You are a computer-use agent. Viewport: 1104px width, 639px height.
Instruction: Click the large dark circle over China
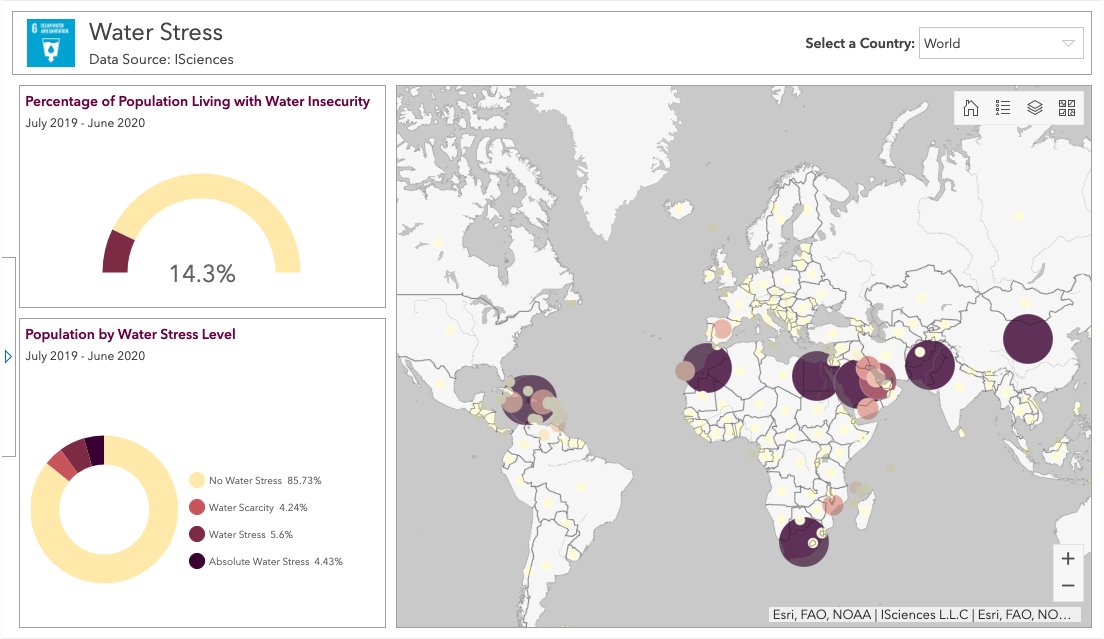click(x=1028, y=340)
